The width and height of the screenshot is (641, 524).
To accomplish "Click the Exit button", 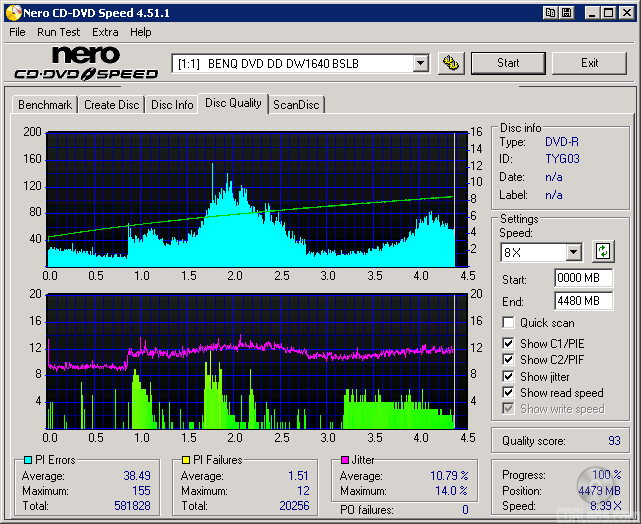I will pyautogui.click(x=589, y=63).
